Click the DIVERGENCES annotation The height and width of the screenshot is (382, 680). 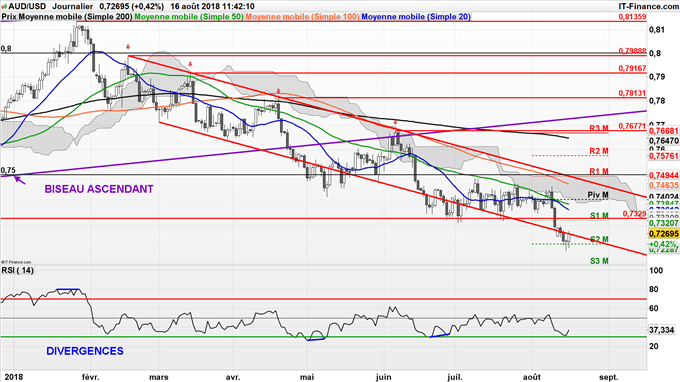pyautogui.click(x=85, y=351)
